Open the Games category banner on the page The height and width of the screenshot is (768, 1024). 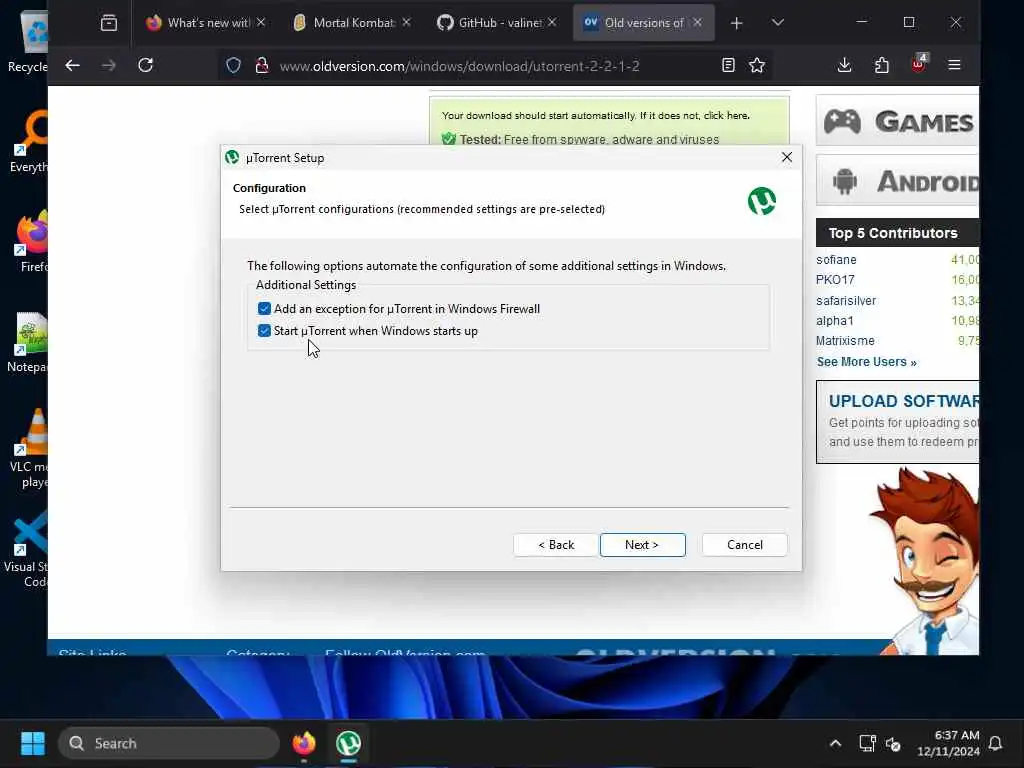897,121
